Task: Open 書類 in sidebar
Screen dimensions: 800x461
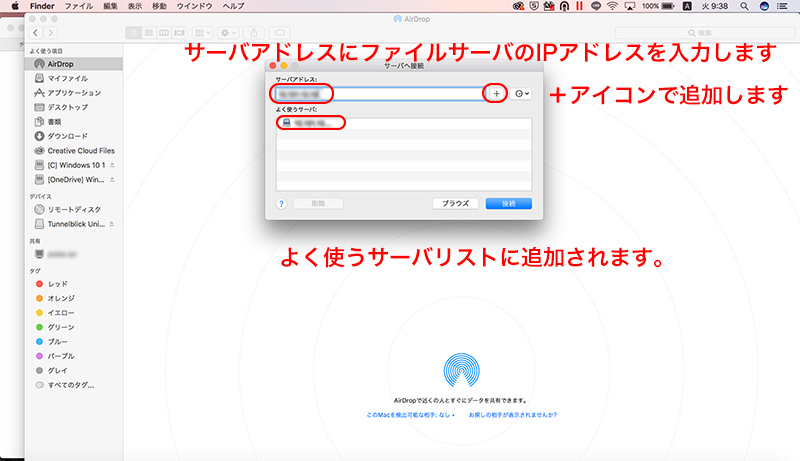Action: point(74,122)
